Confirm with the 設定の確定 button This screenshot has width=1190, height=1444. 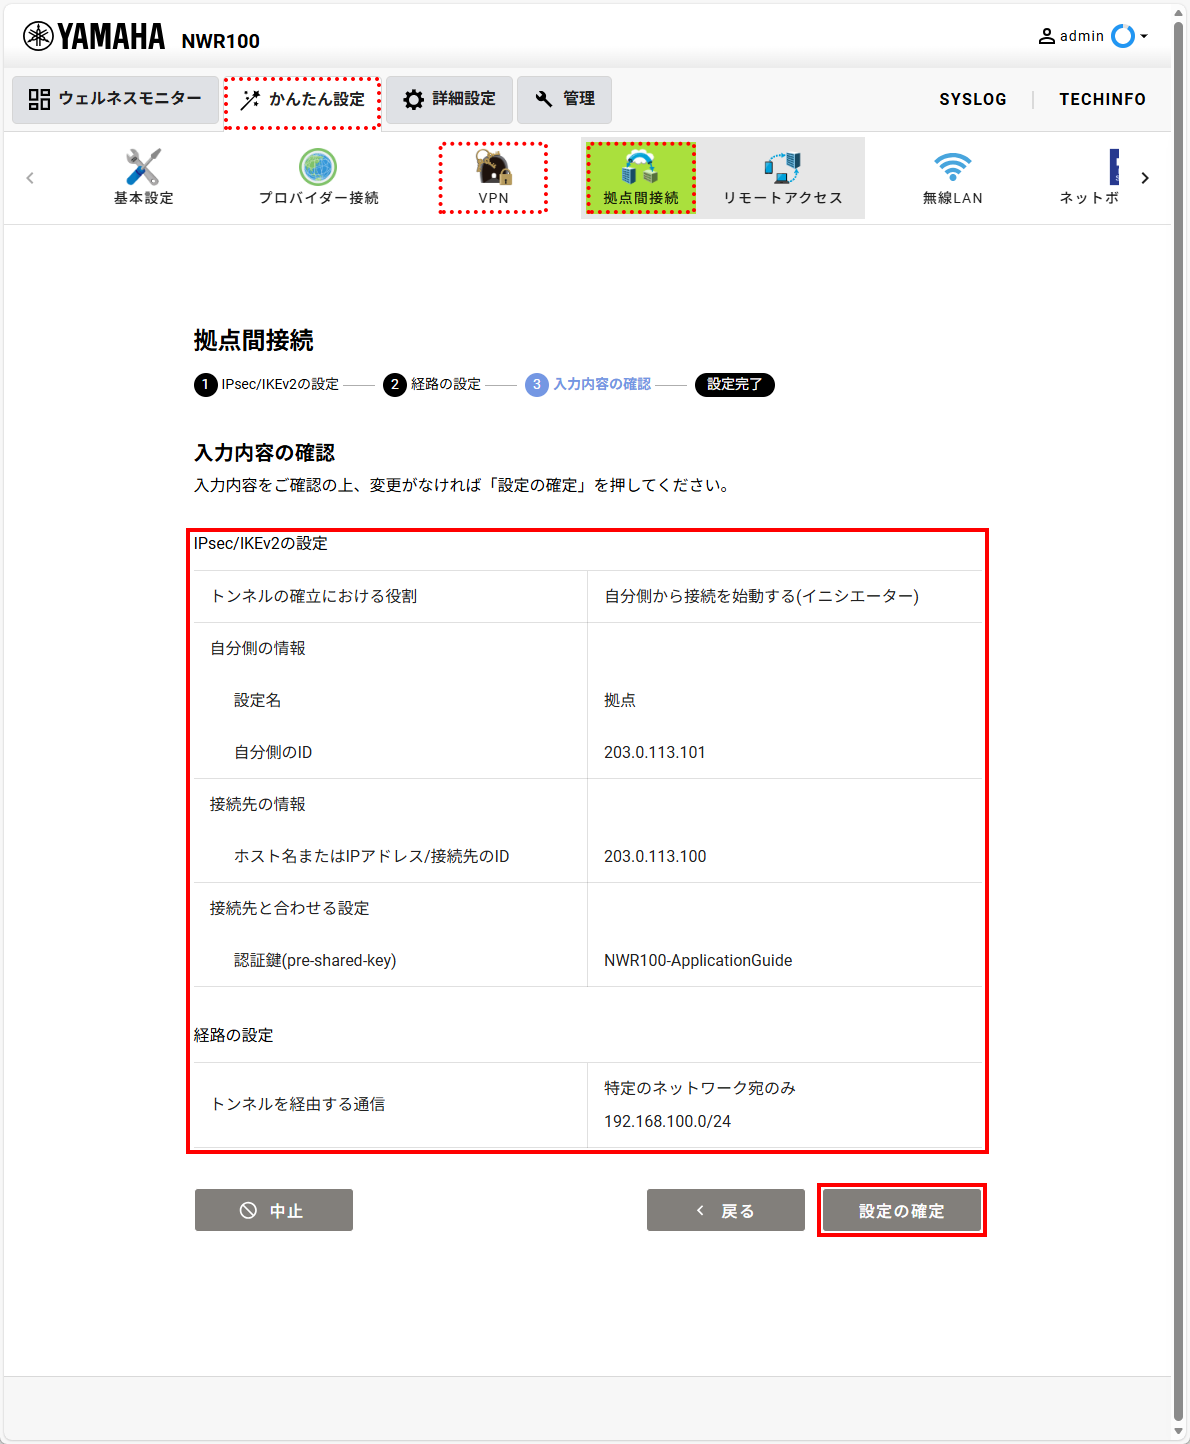click(x=902, y=1210)
